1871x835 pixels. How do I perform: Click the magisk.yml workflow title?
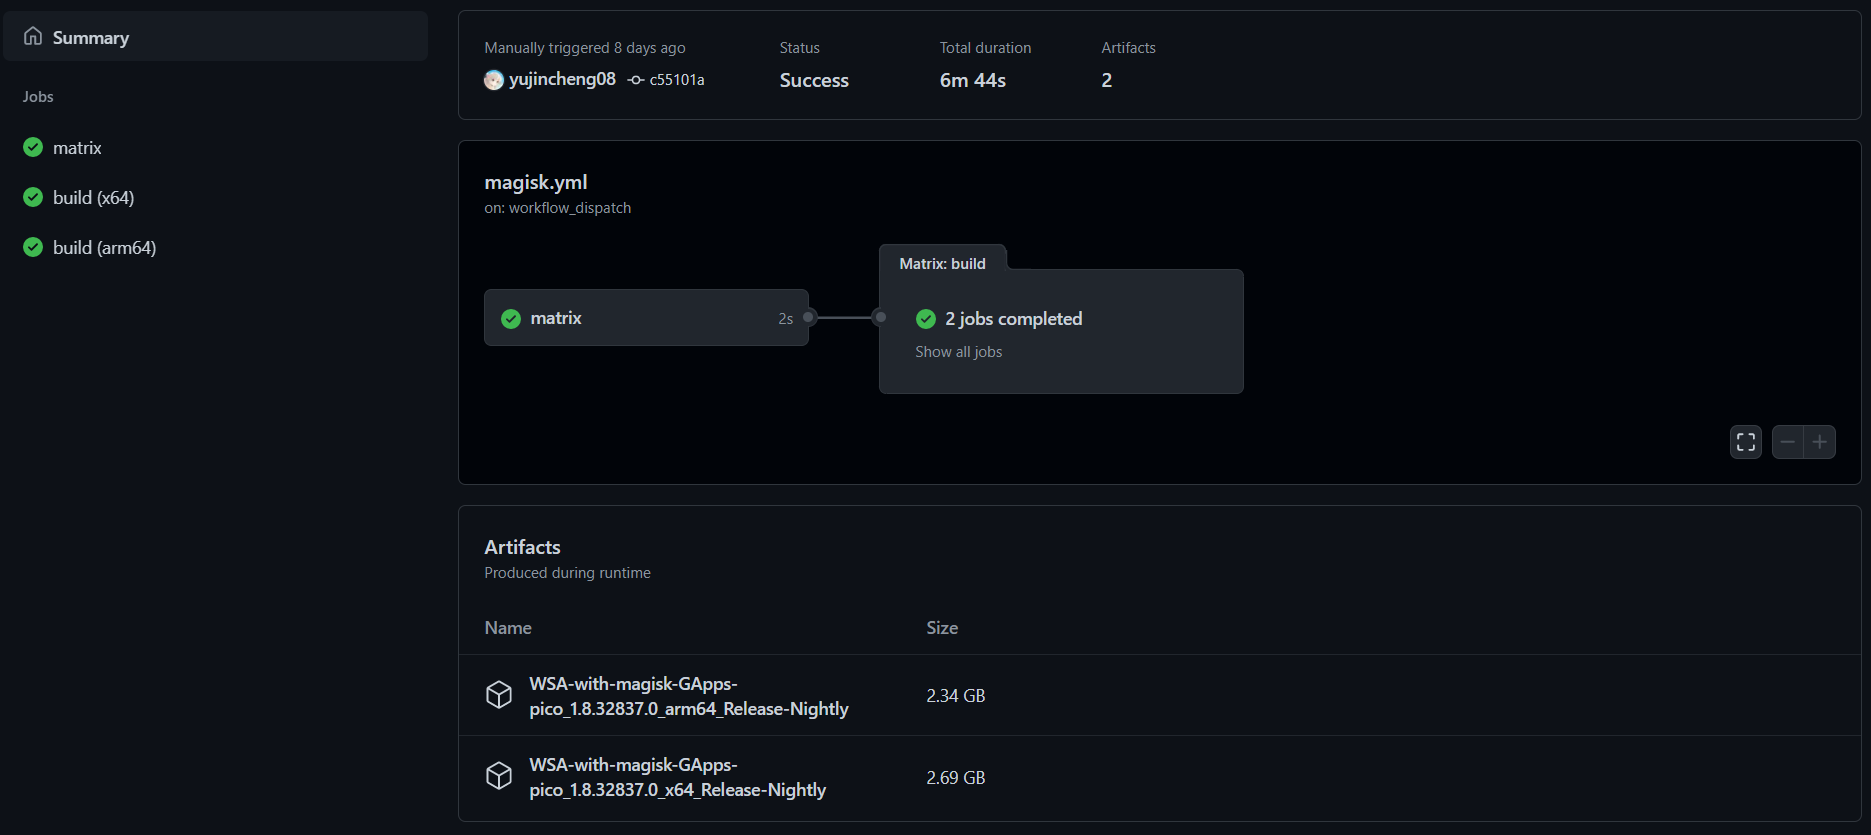click(x=536, y=182)
